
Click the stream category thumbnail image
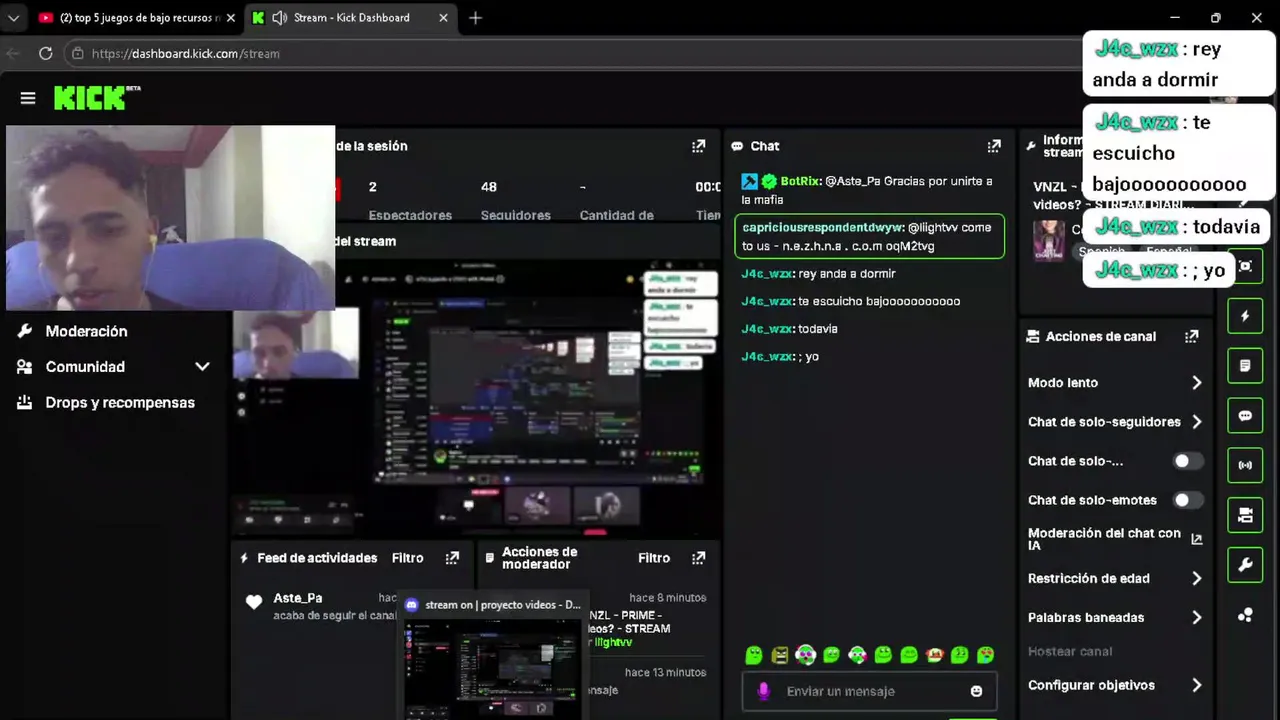pyautogui.click(x=1049, y=240)
